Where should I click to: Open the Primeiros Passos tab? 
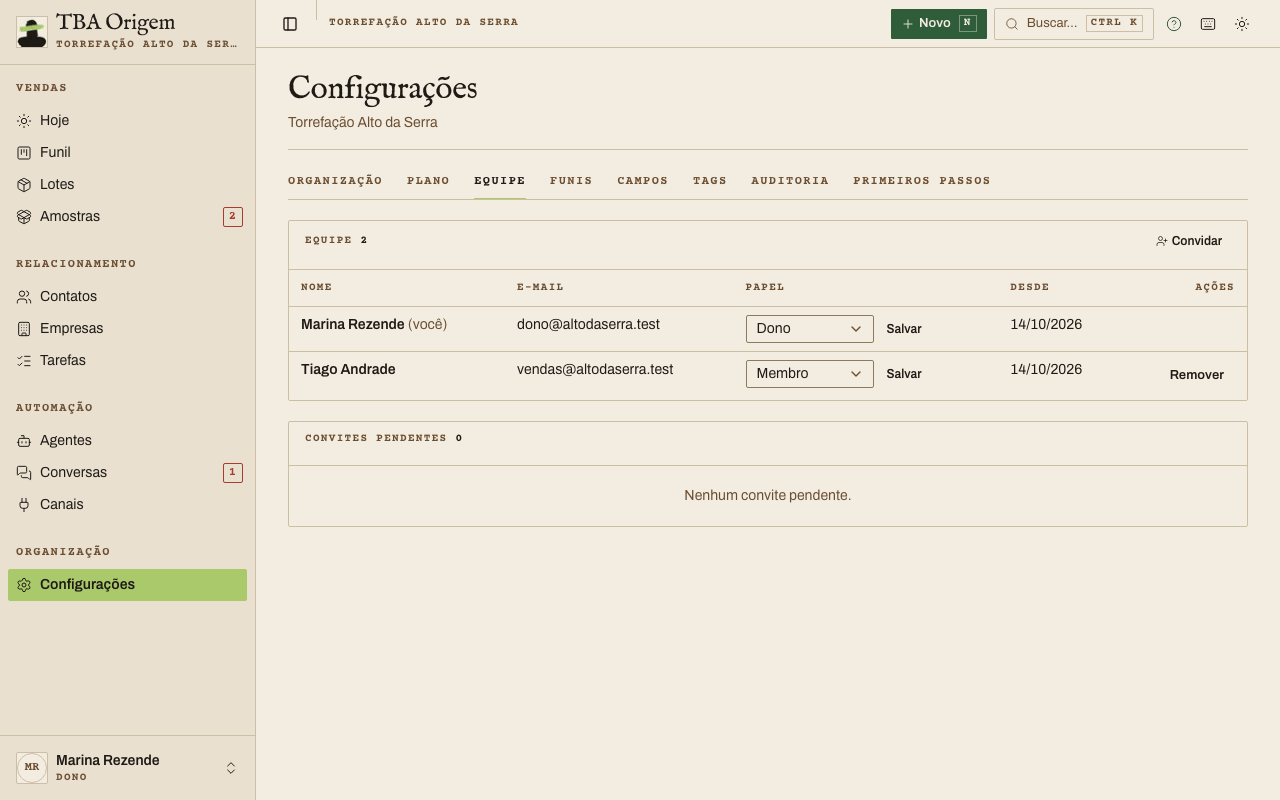[x=922, y=181]
